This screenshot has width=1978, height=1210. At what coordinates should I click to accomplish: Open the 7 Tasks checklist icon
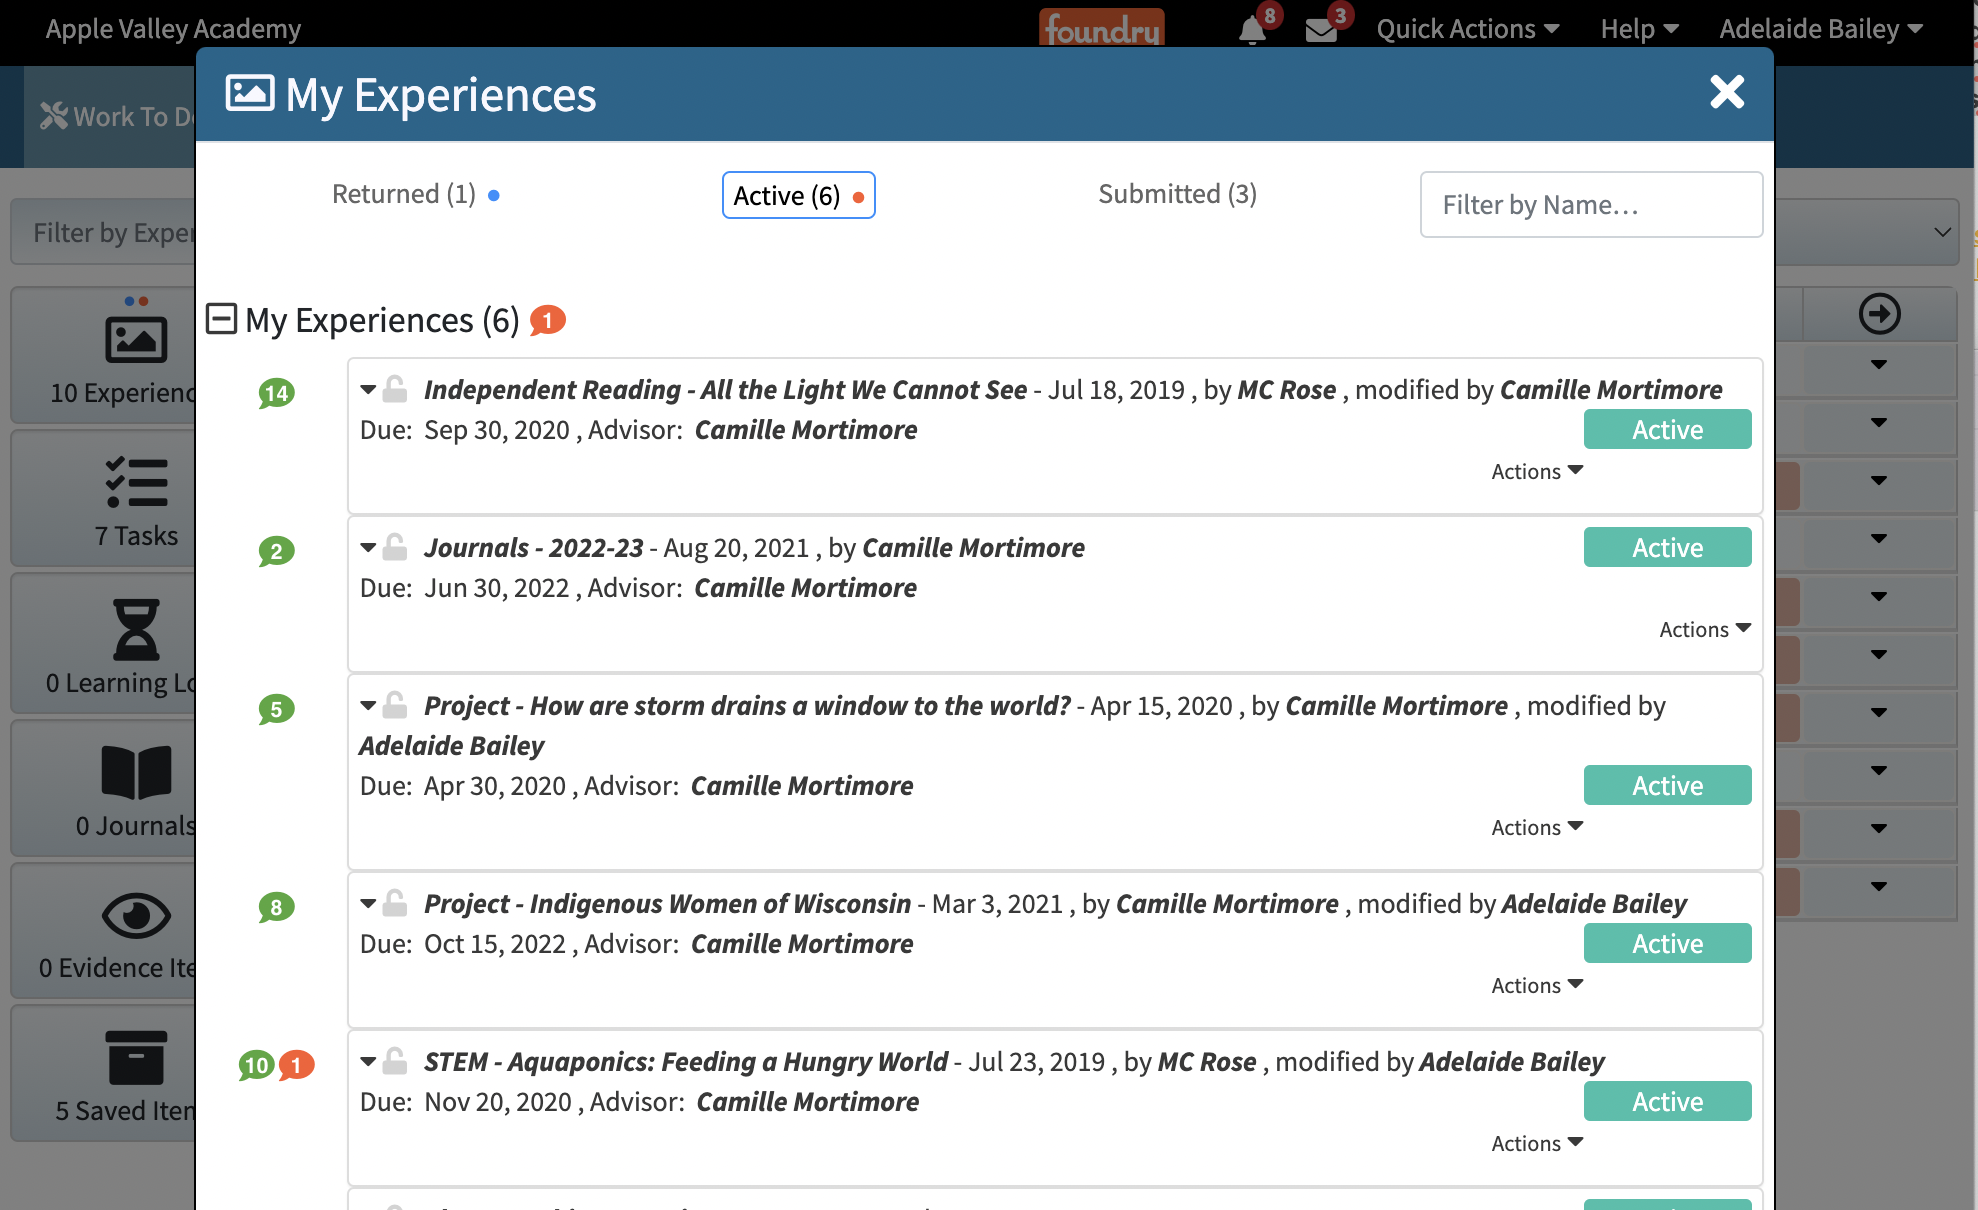pyautogui.click(x=136, y=483)
